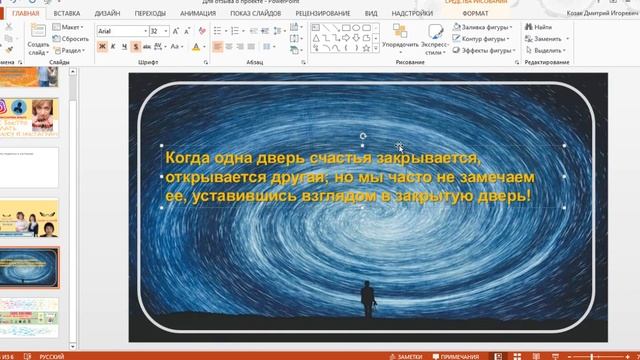Select the five-point star shape in gallery

[x=366, y=48]
